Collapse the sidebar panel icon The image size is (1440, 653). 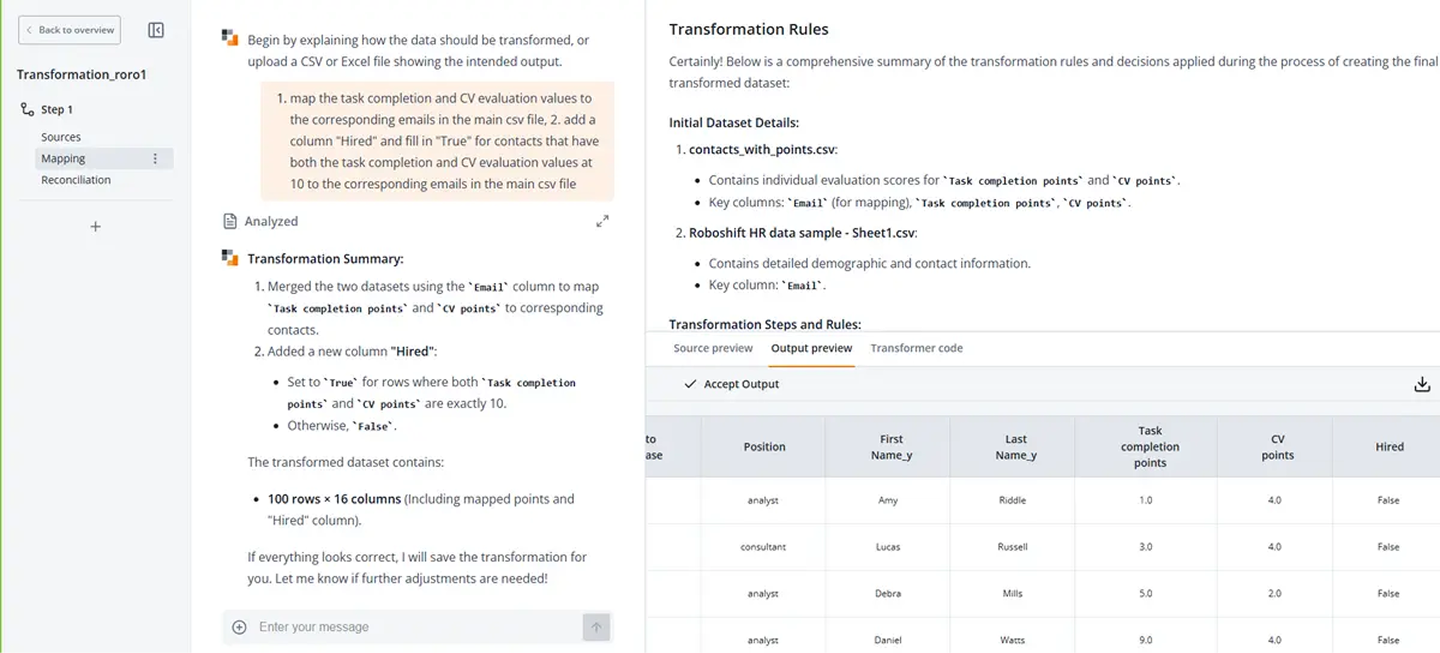(x=156, y=30)
